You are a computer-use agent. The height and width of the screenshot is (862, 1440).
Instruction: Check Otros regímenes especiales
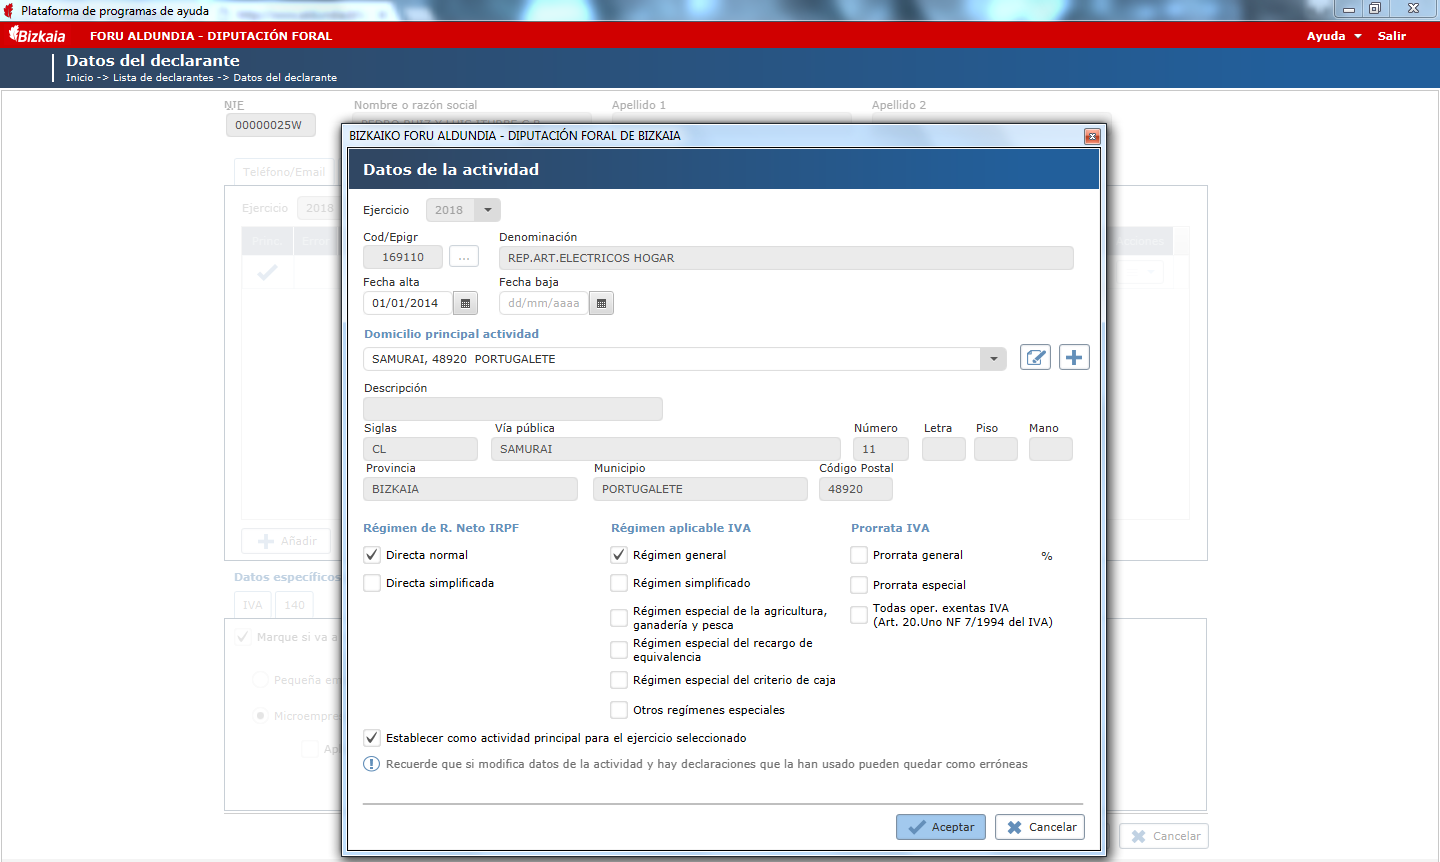619,710
